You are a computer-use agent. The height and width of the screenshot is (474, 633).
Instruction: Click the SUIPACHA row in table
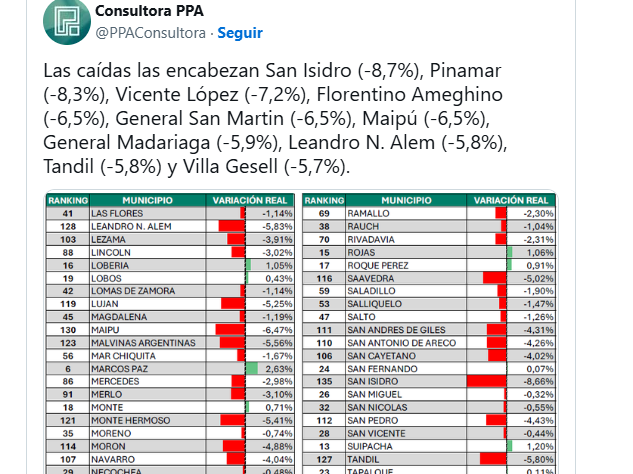coord(429,446)
